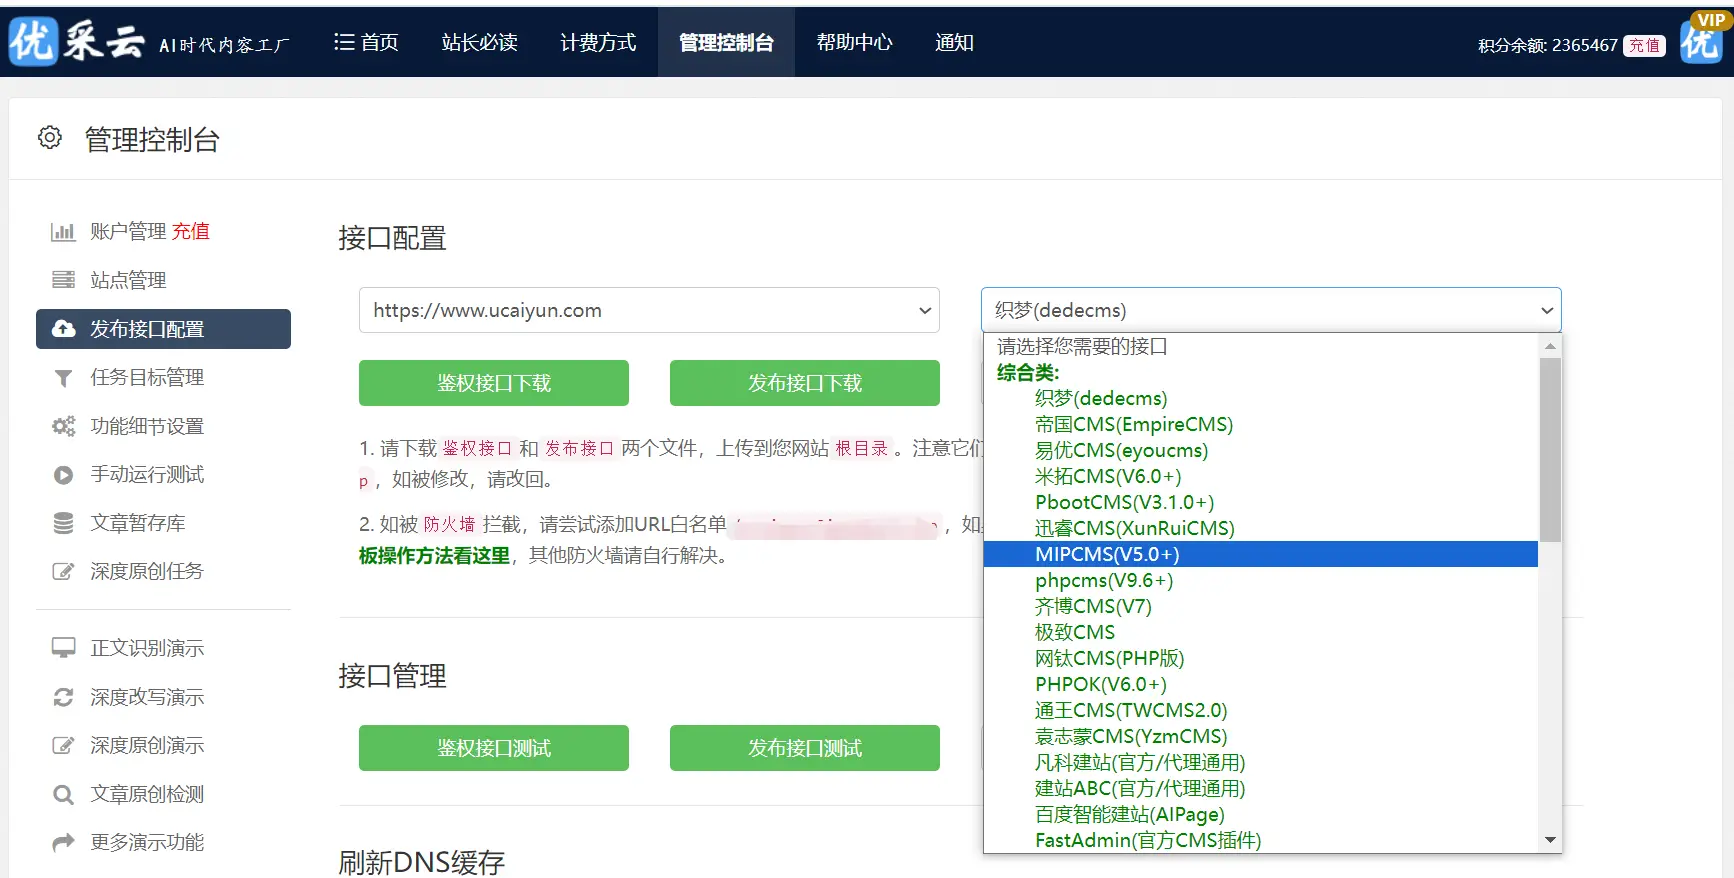Open 帮助中心 in top navigation
The width and height of the screenshot is (1734, 878).
click(854, 42)
